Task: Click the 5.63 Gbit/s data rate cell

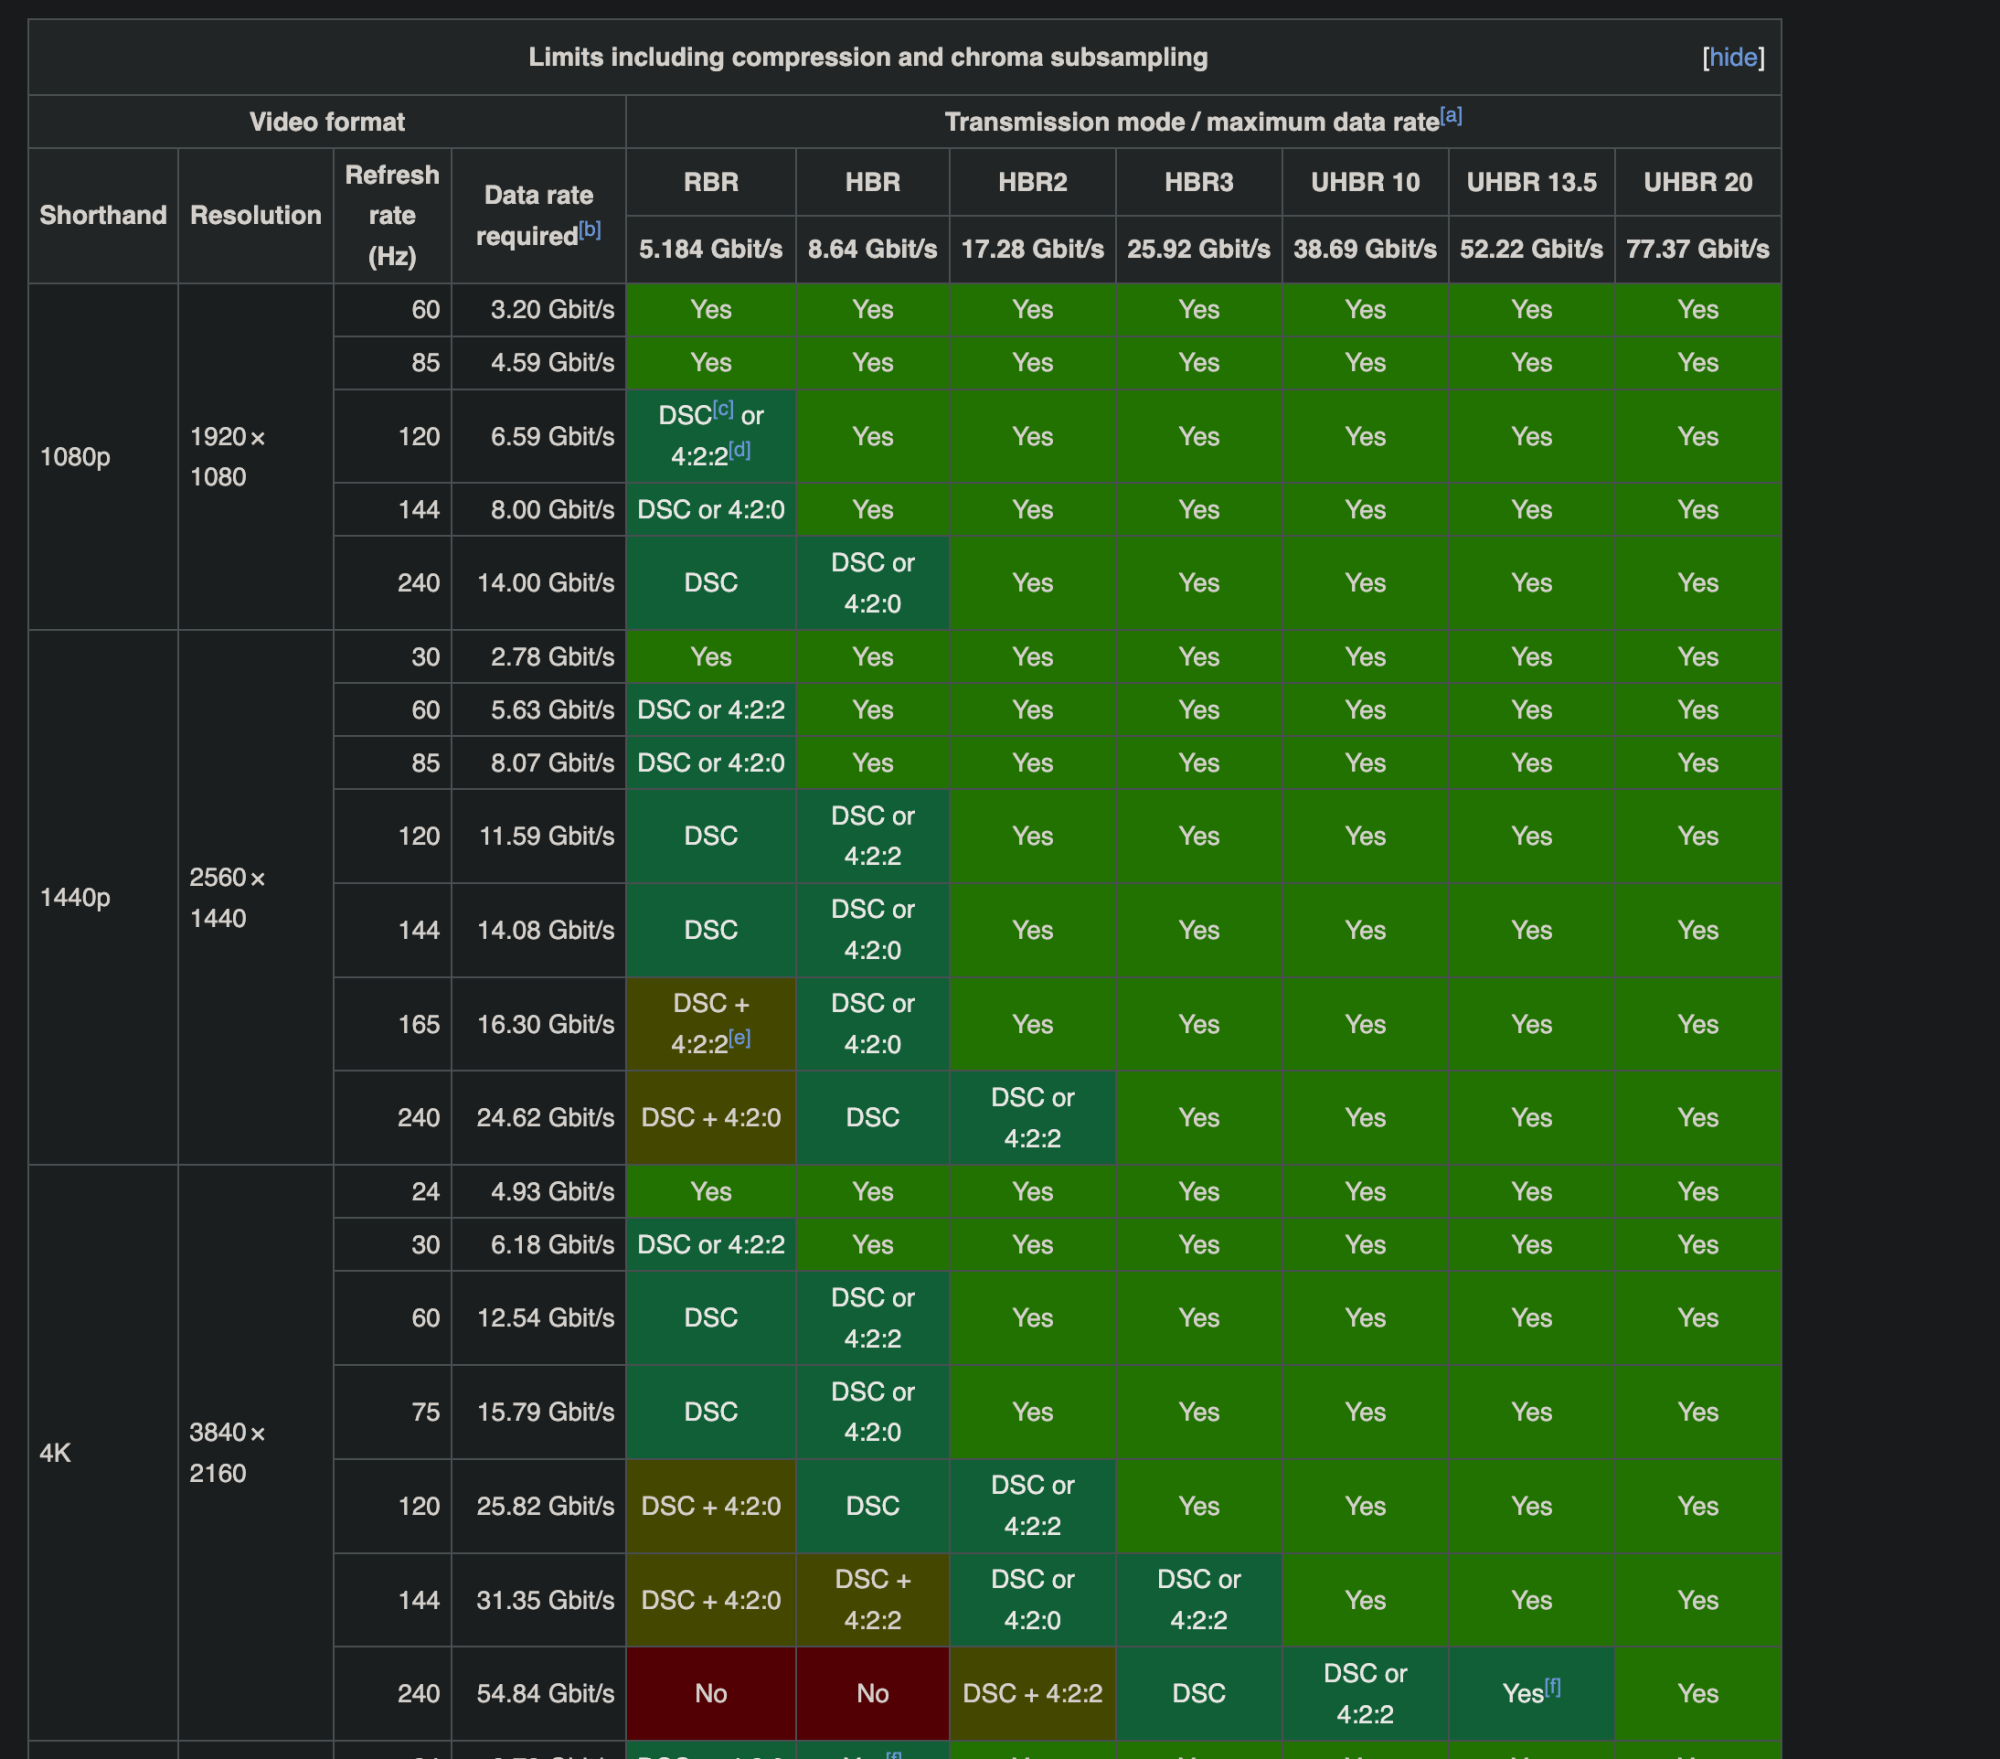Action: pyautogui.click(x=539, y=710)
